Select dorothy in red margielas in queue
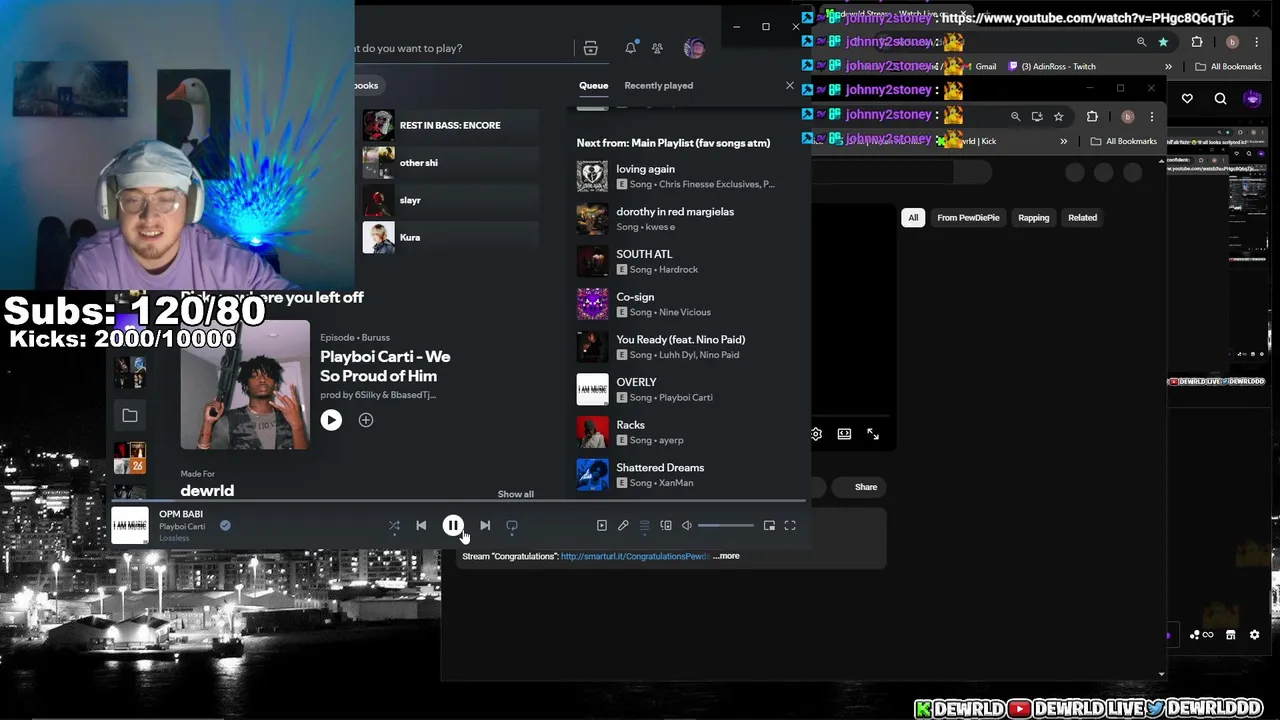The width and height of the screenshot is (1280, 720). point(688,219)
